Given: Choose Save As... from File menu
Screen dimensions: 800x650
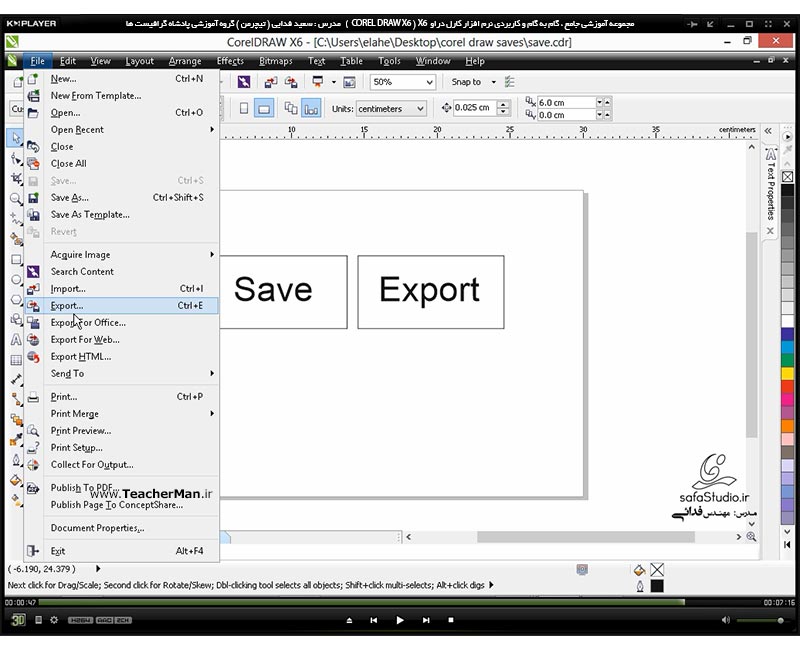Looking at the screenshot, I should tap(121, 197).
